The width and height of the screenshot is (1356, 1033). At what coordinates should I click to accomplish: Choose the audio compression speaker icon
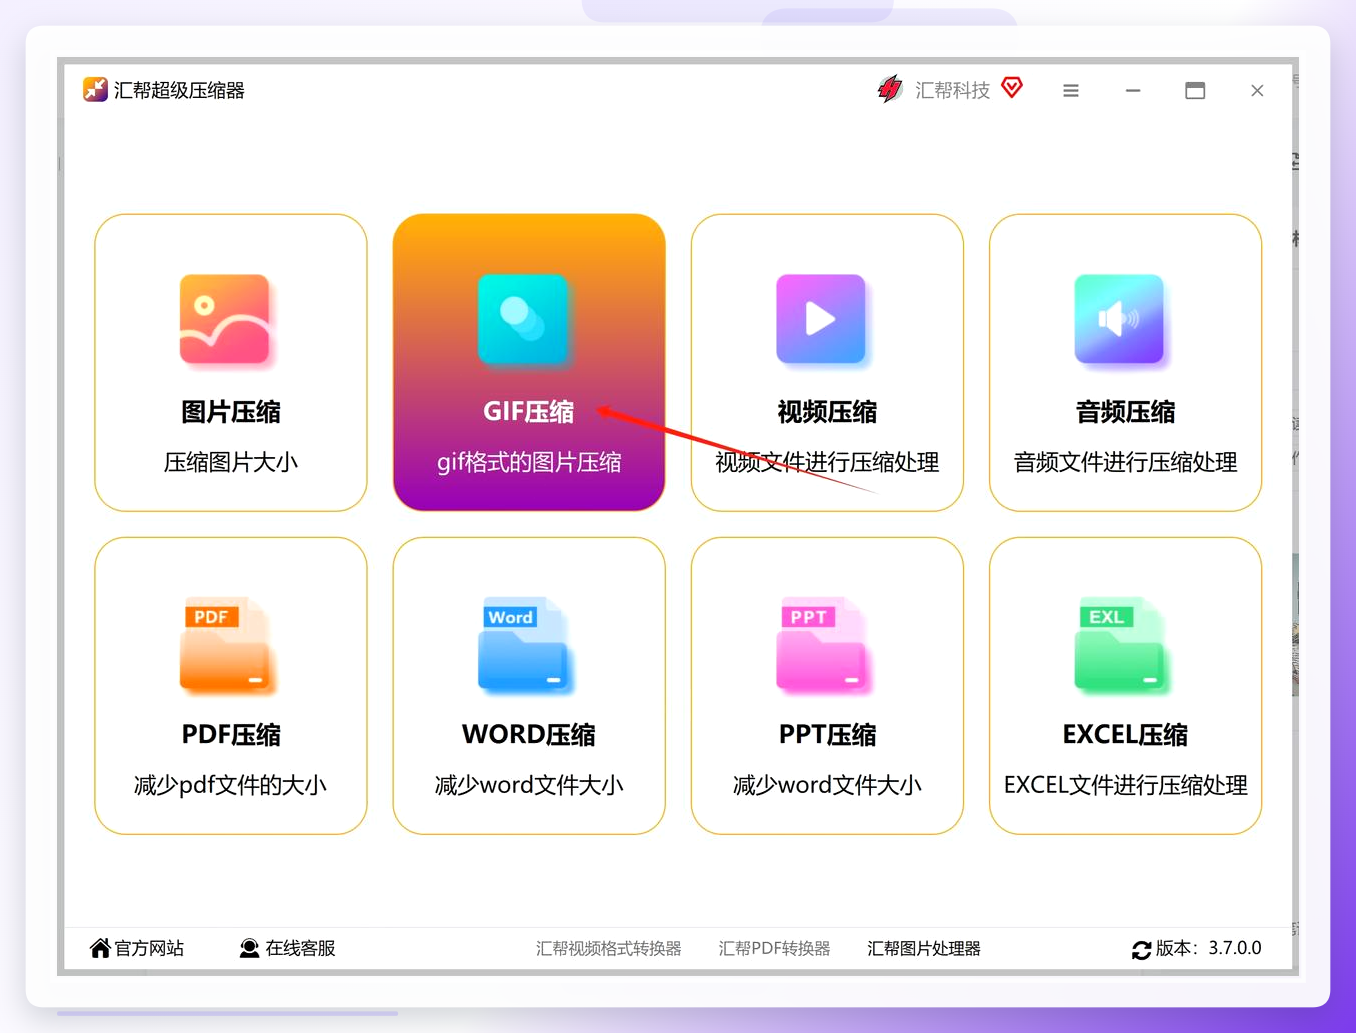(1119, 319)
